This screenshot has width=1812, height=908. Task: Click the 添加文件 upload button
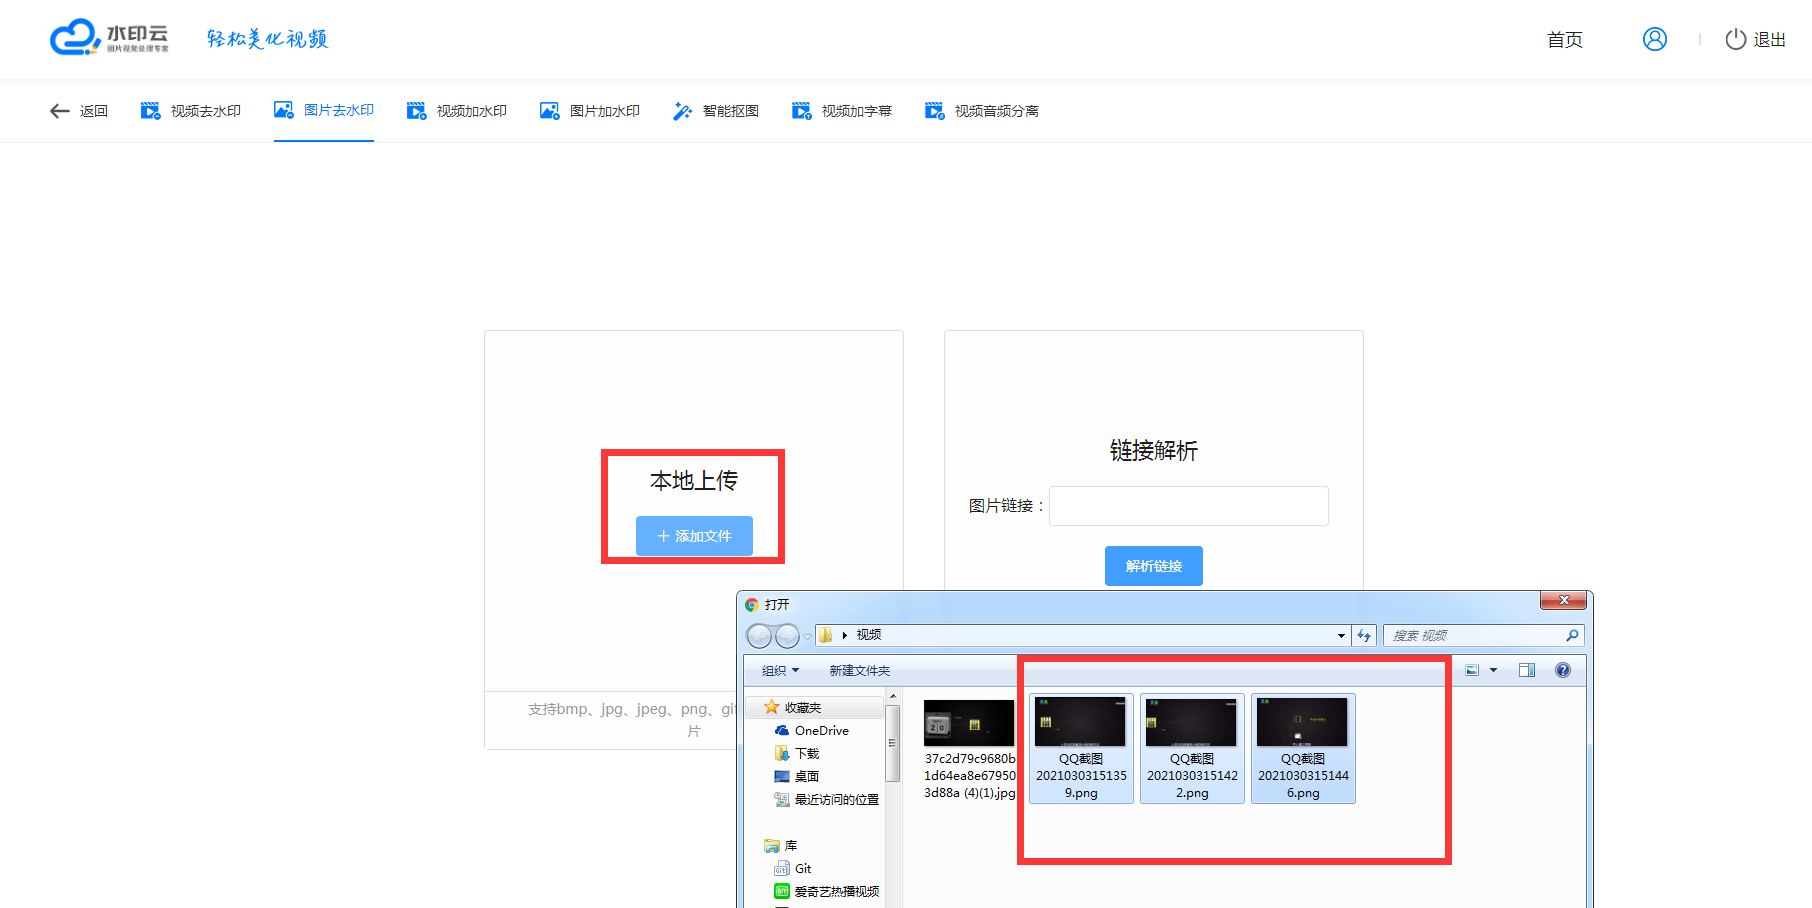click(694, 536)
